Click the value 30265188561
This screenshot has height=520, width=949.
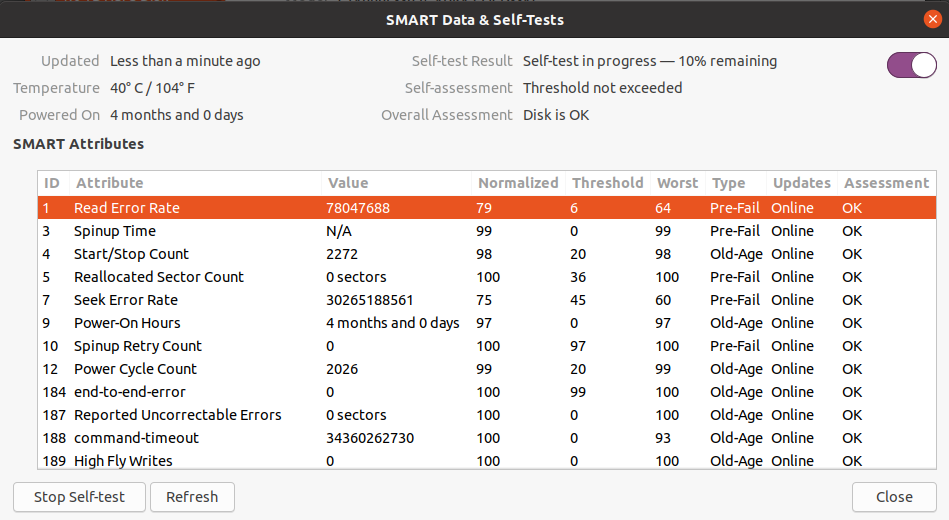tap(369, 300)
